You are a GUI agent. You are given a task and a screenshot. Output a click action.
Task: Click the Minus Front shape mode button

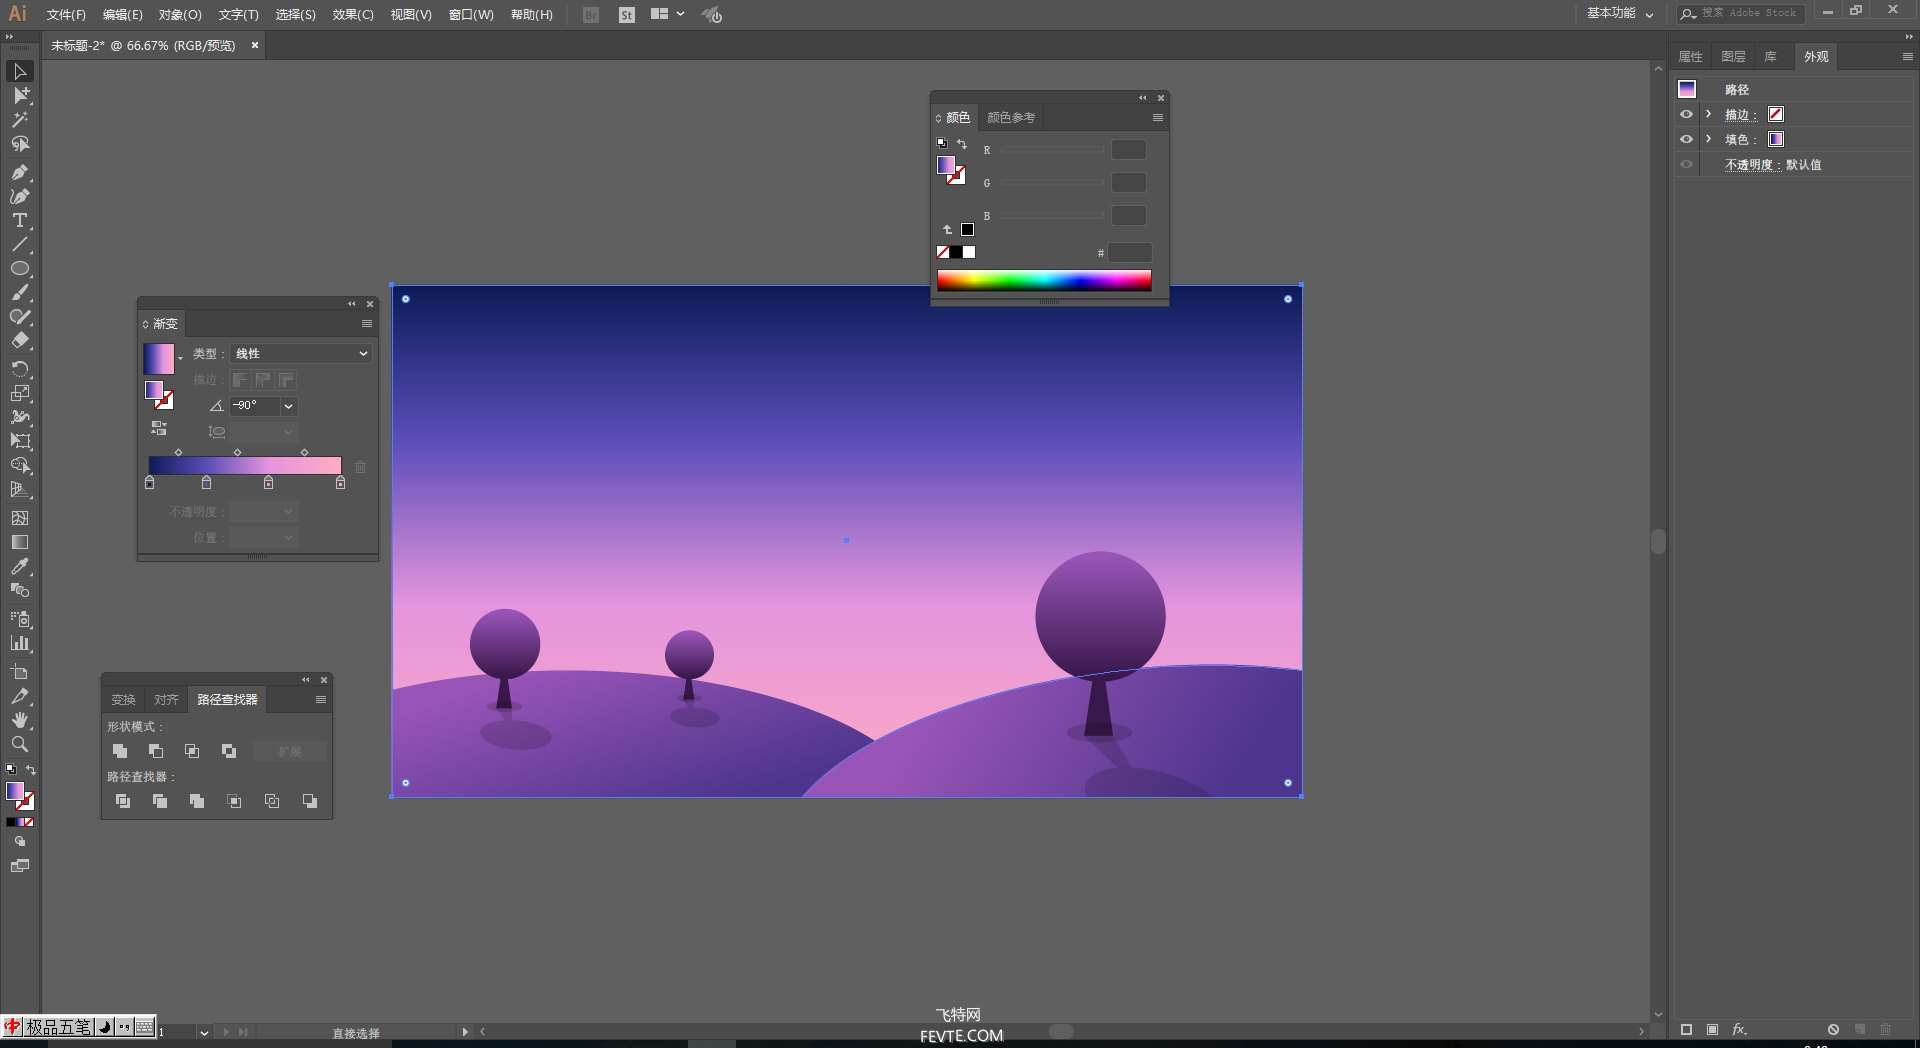coord(156,751)
